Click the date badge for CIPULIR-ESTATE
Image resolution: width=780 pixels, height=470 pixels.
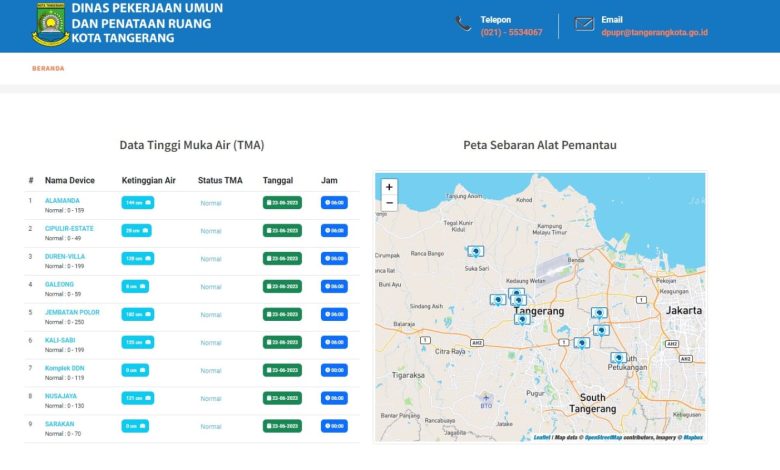(x=282, y=231)
